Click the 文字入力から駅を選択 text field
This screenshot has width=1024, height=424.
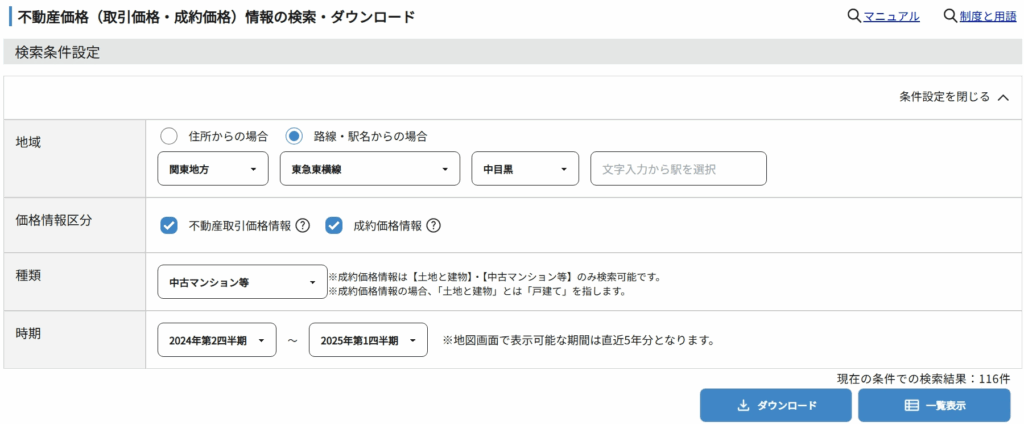pos(678,169)
